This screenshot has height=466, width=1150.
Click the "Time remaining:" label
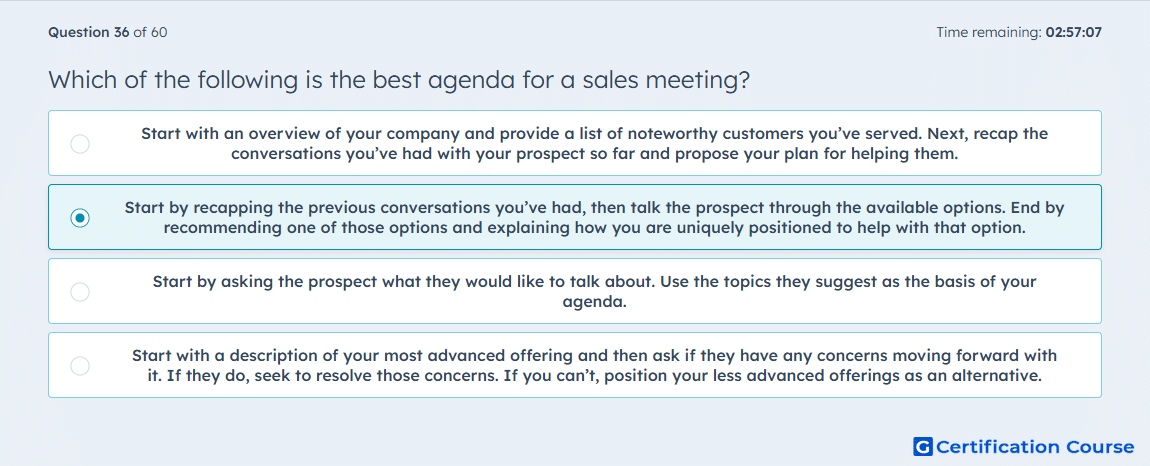pyautogui.click(x=989, y=32)
